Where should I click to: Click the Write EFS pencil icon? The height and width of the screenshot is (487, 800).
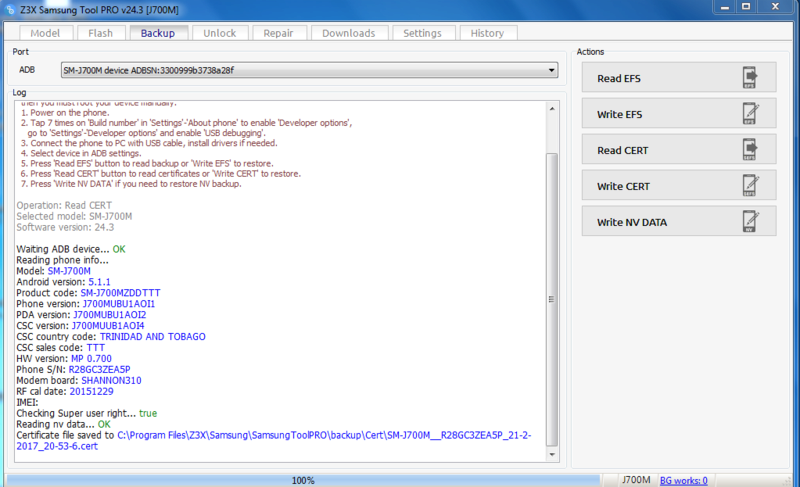click(x=750, y=114)
